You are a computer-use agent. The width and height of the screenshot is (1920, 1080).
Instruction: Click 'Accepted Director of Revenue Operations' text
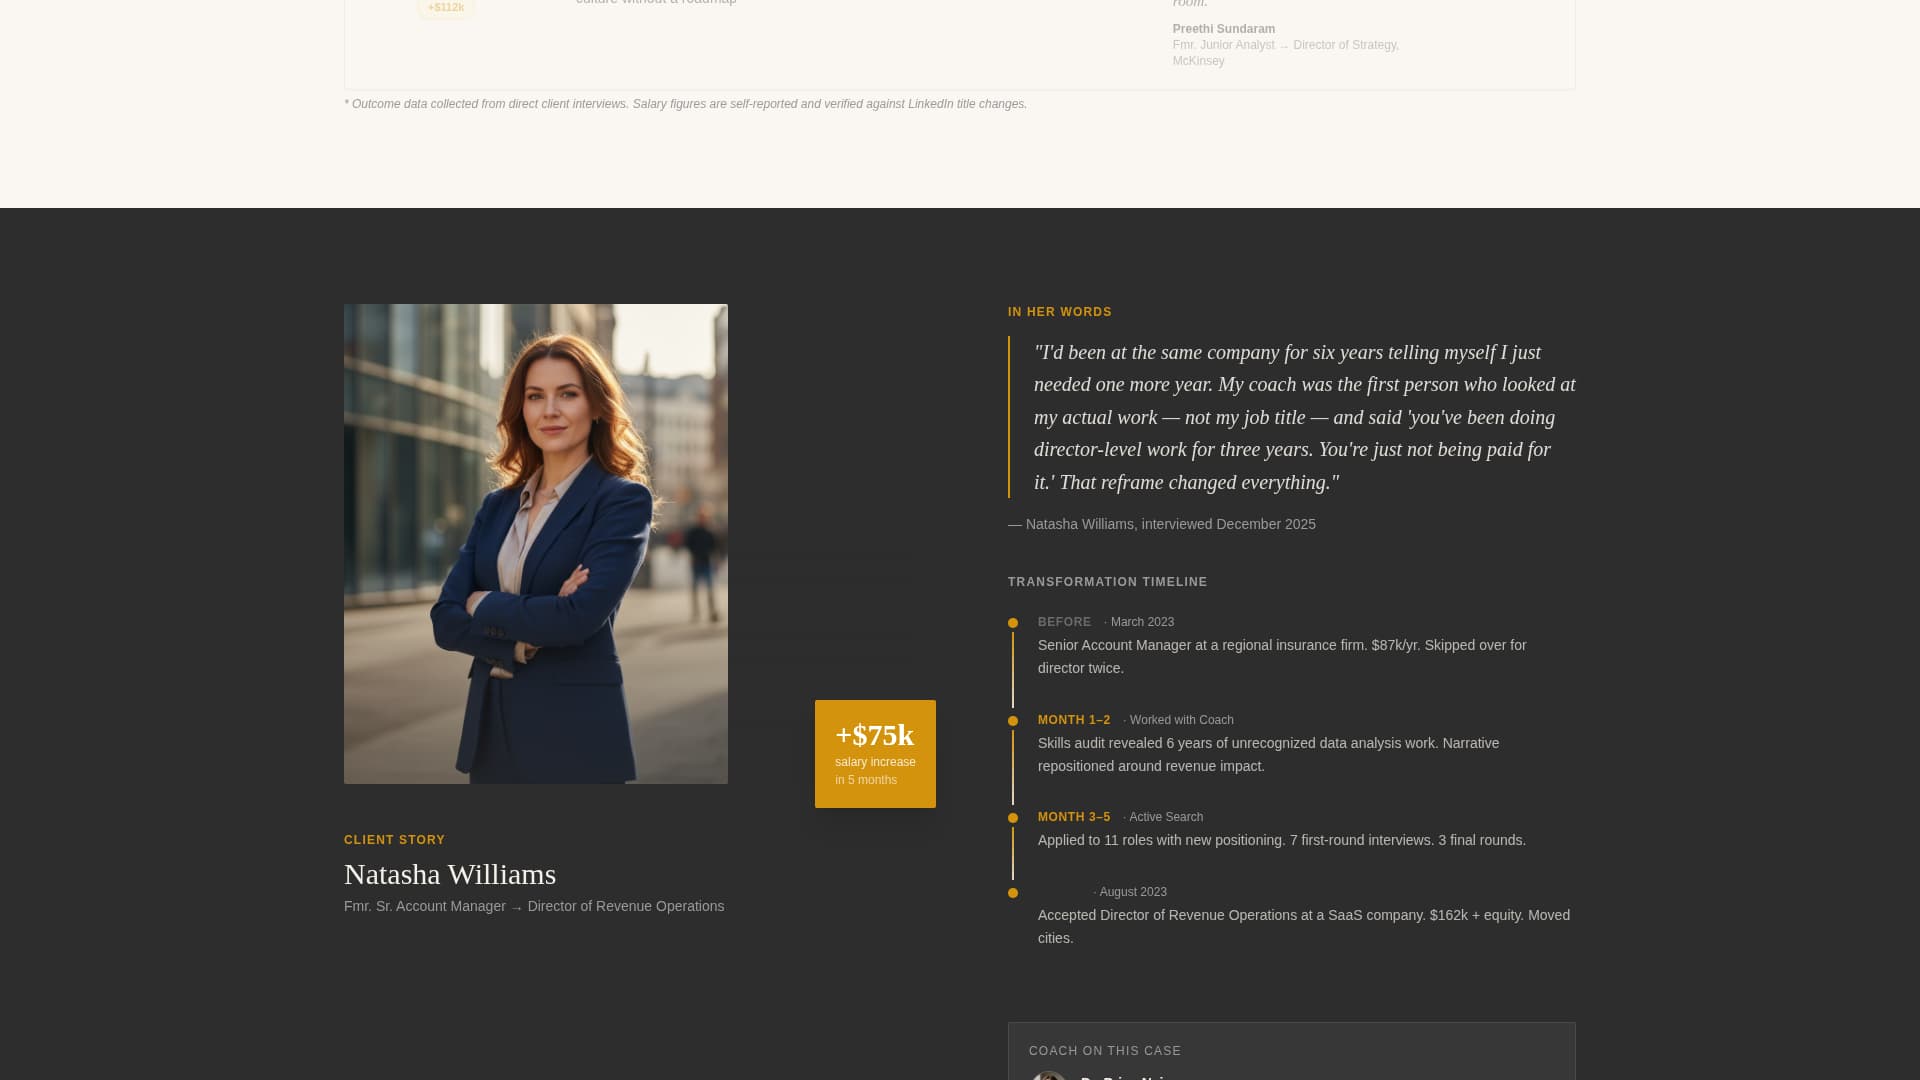[1304, 927]
